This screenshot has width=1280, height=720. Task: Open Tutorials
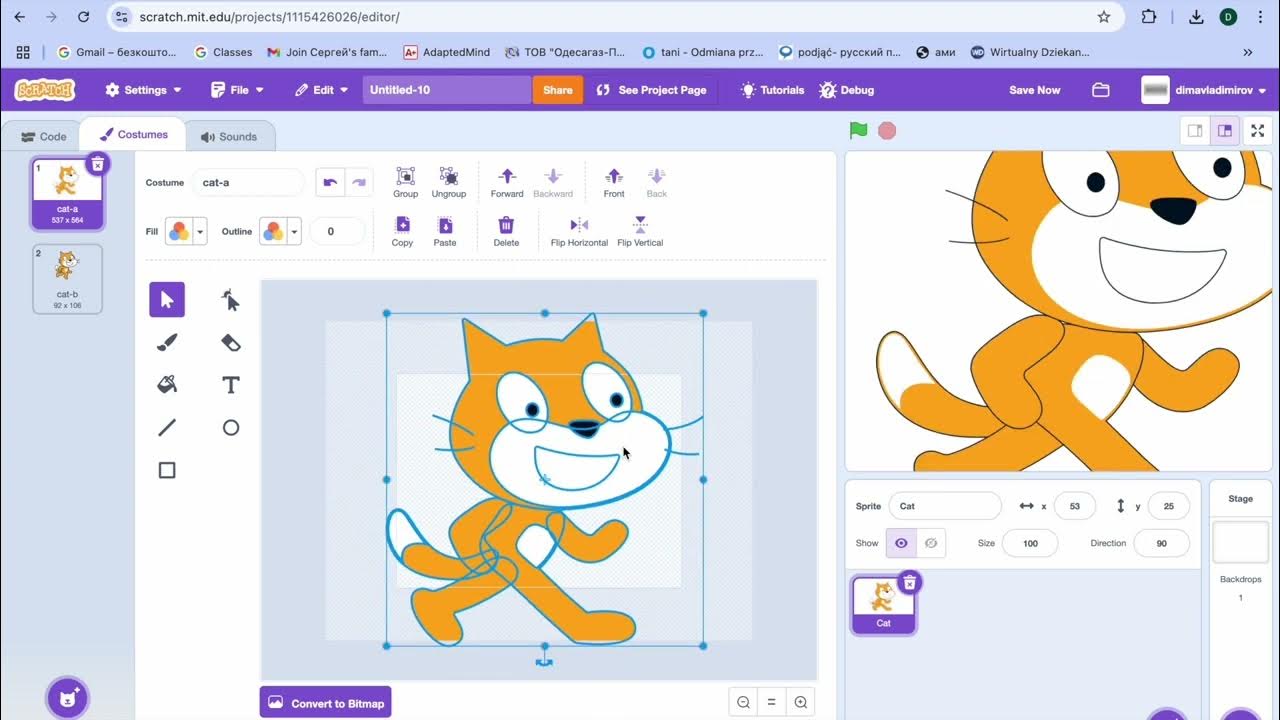pyautogui.click(x=772, y=90)
